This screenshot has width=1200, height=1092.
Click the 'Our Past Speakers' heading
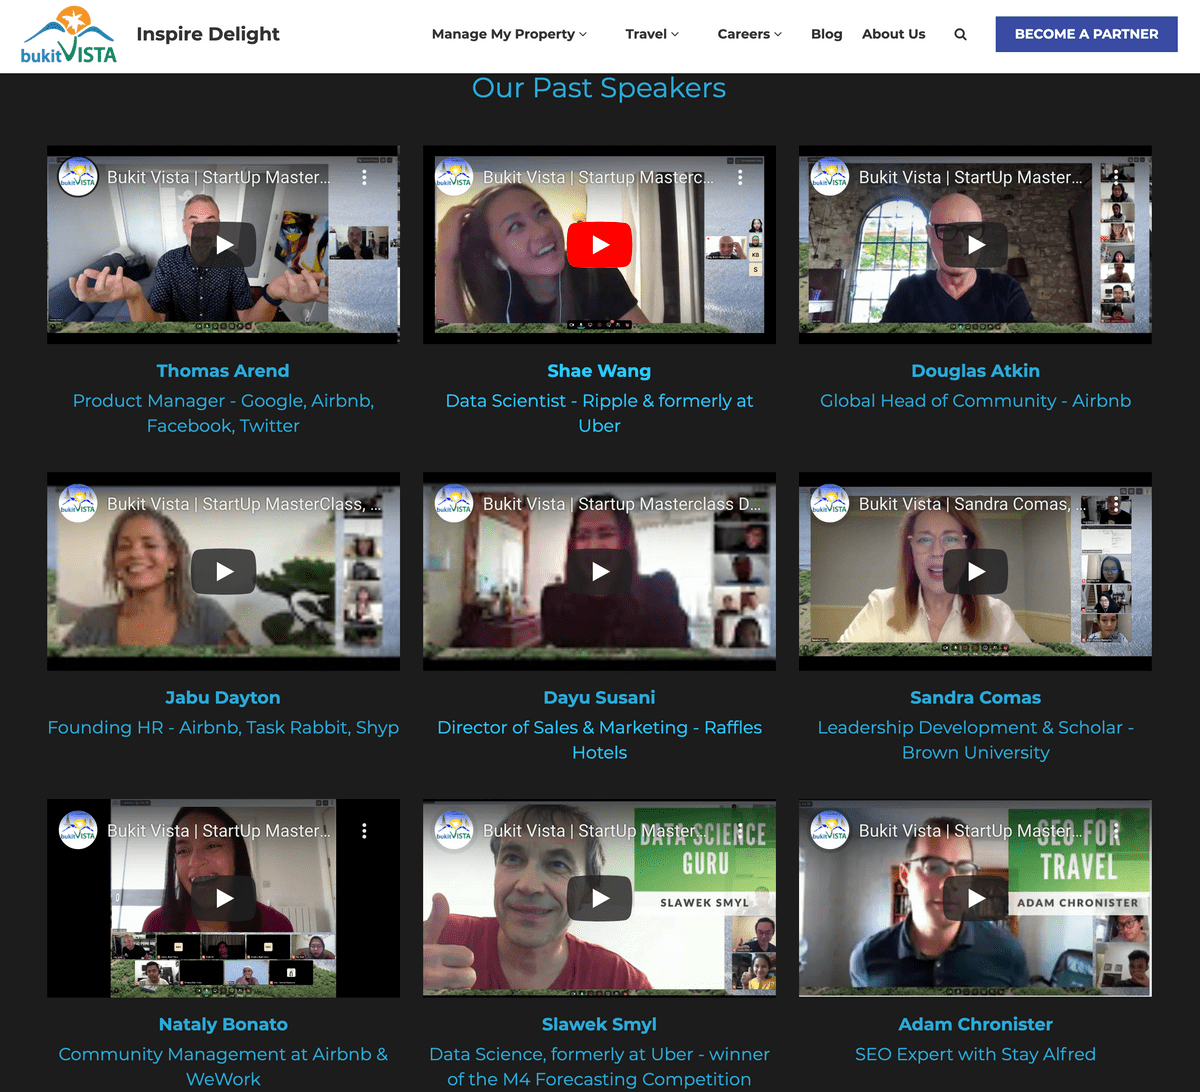pyautogui.click(x=599, y=88)
